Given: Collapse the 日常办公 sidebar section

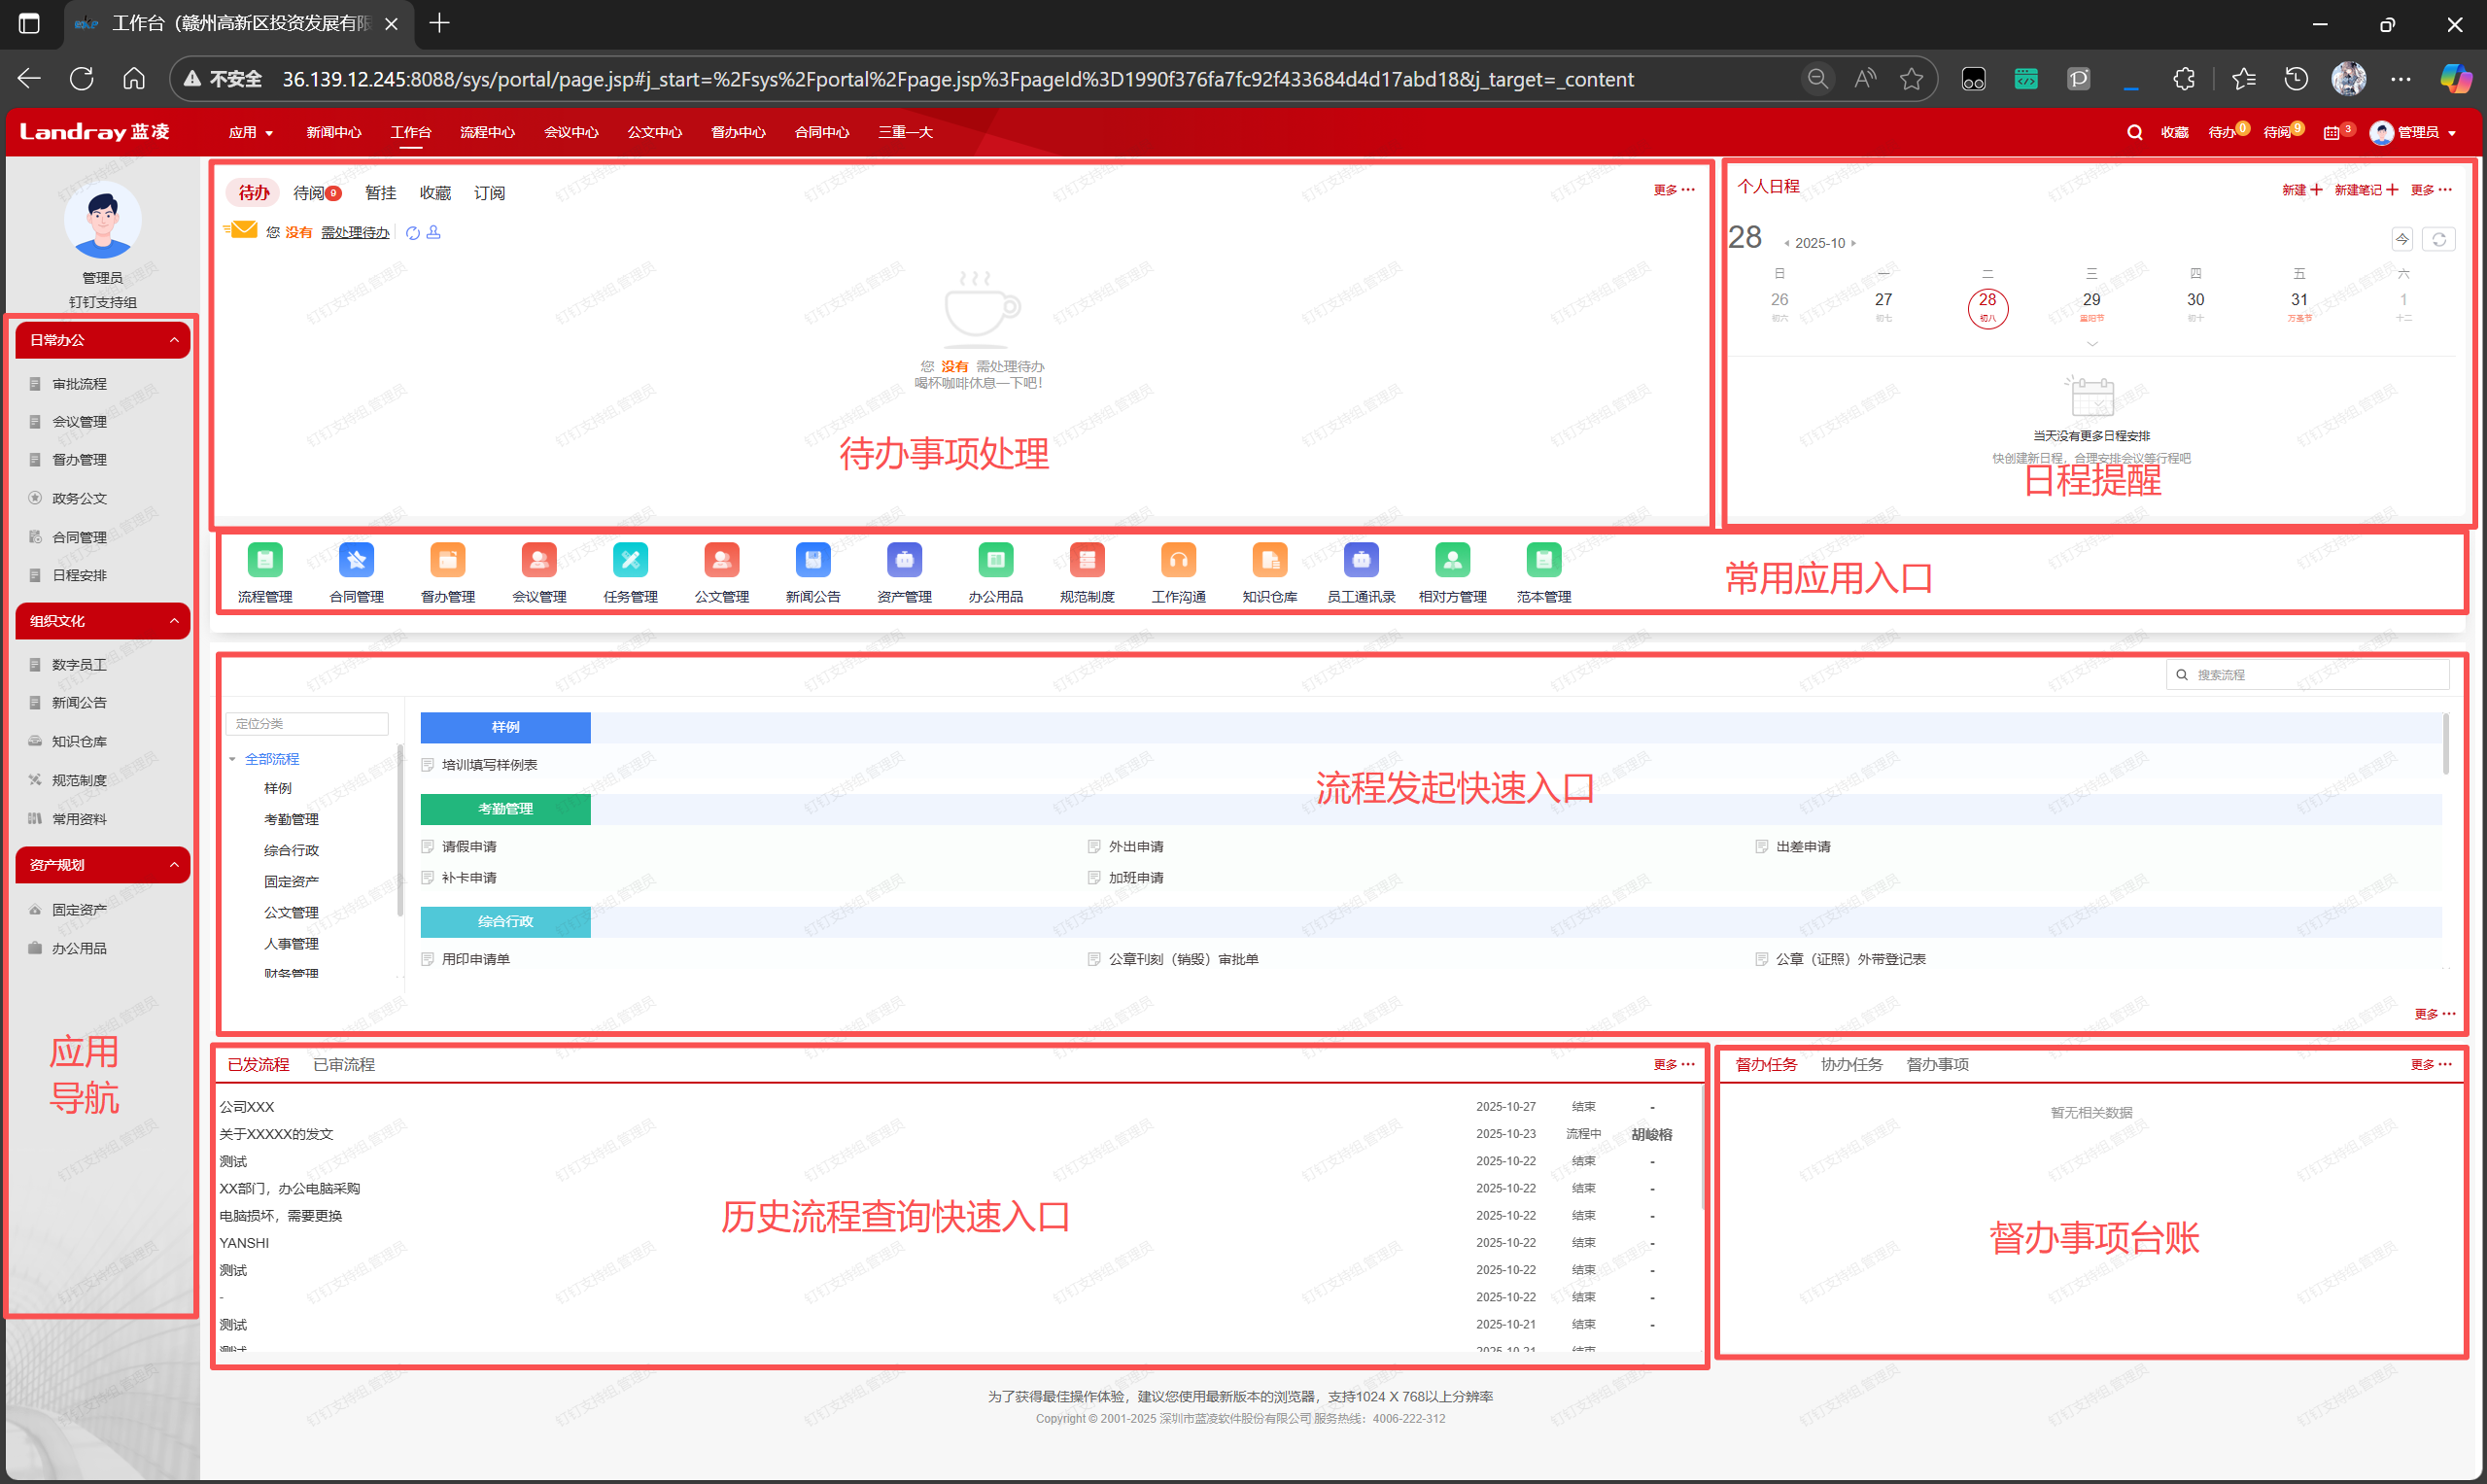Looking at the screenshot, I should pos(174,341).
